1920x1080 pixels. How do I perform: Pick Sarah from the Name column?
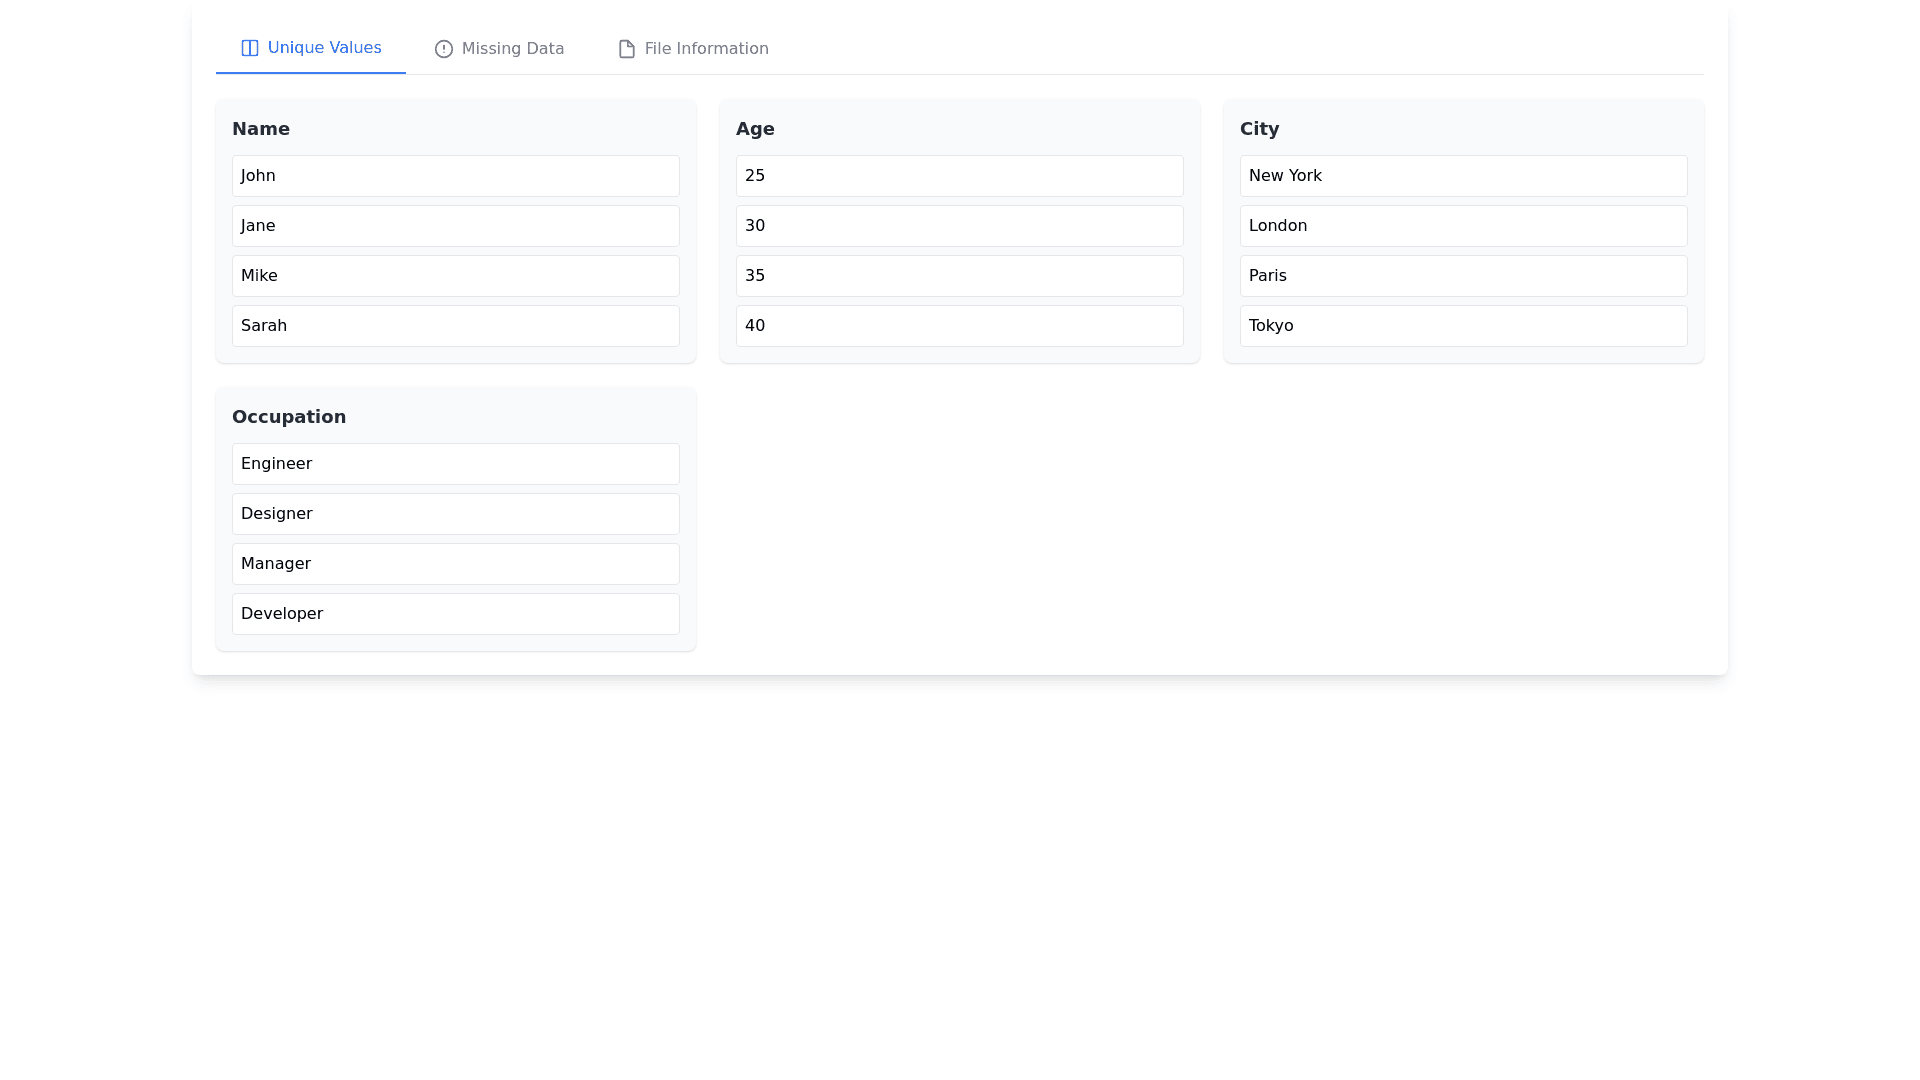(455, 326)
